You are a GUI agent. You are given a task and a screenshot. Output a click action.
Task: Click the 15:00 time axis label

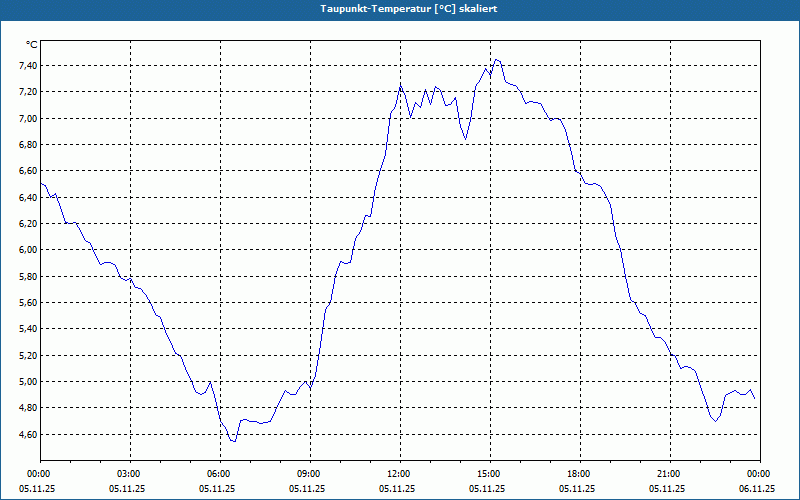pyautogui.click(x=490, y=474)
